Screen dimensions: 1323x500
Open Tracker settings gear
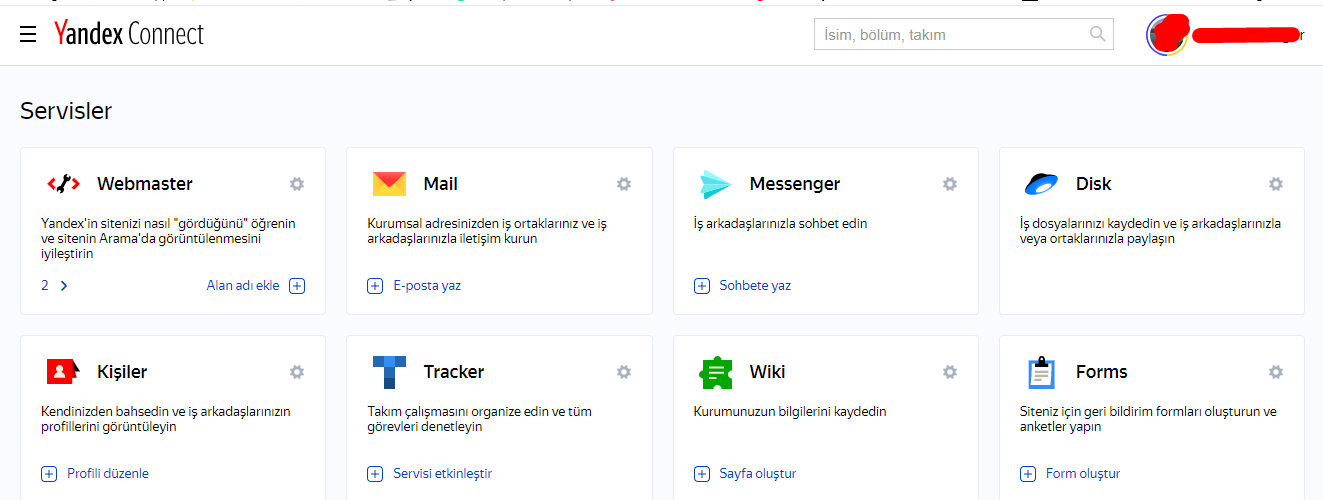[x=624, y=372]
